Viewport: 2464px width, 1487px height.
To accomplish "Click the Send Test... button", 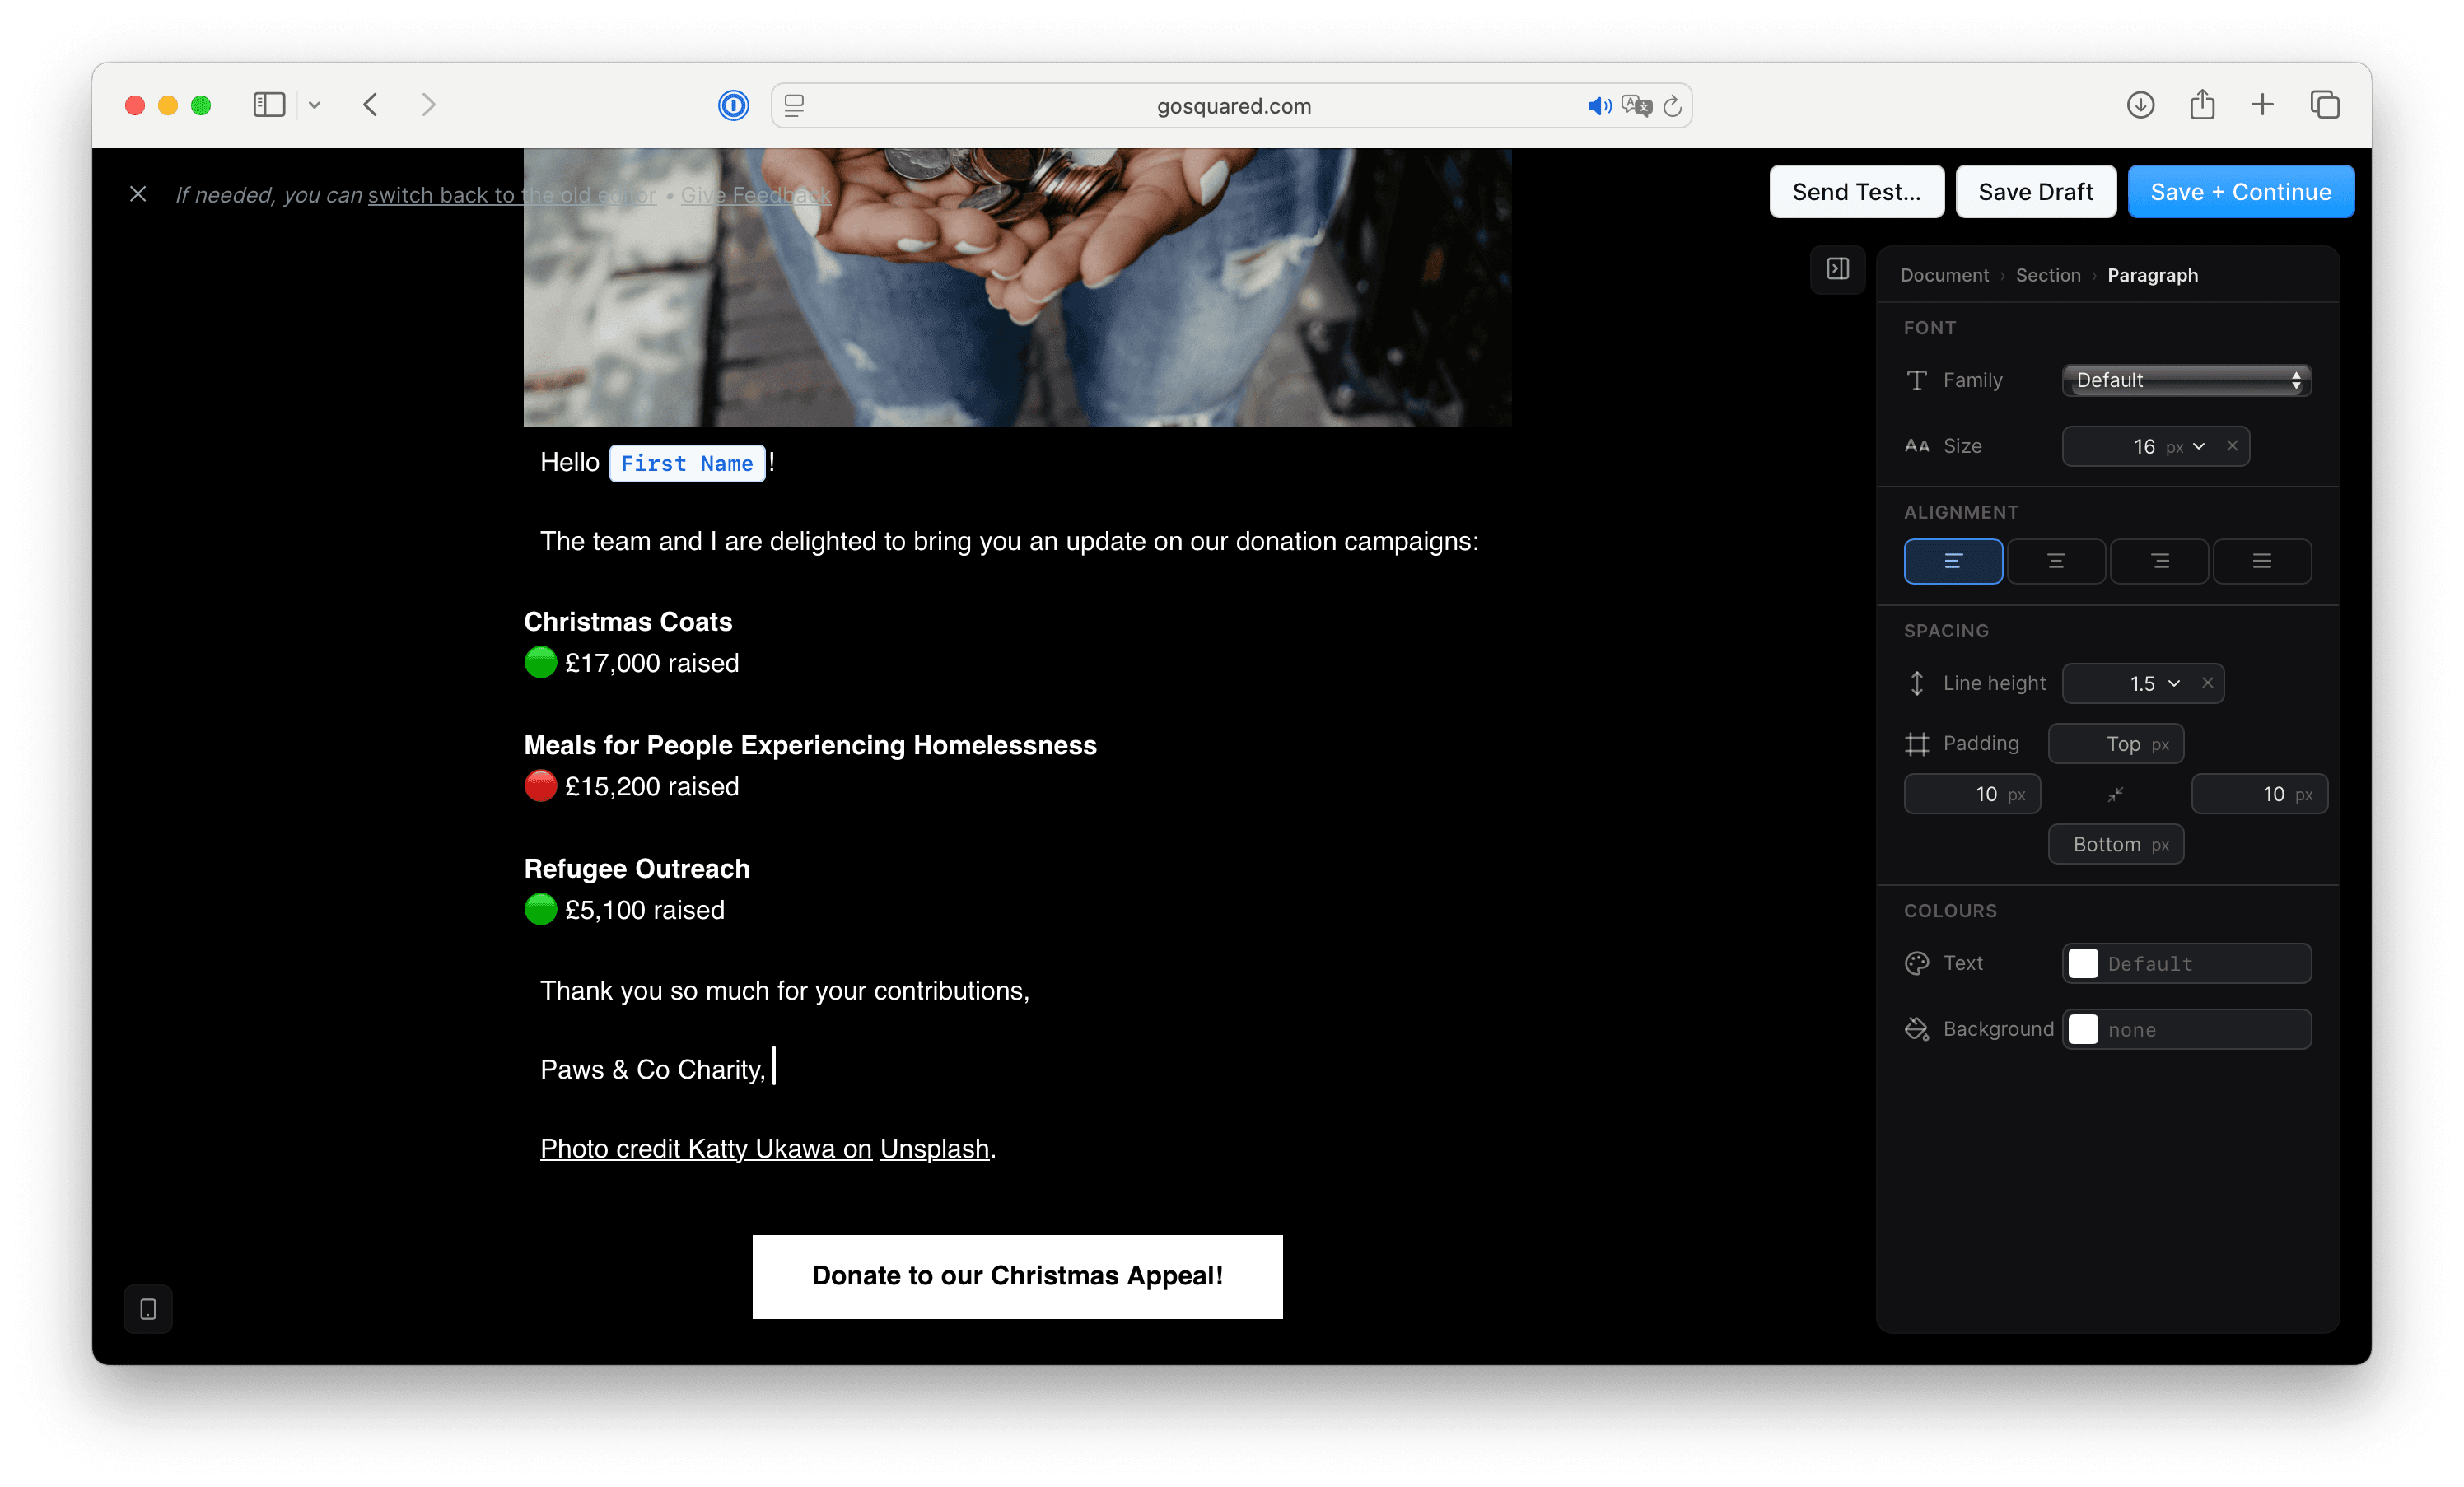I will click(1856, 191).
